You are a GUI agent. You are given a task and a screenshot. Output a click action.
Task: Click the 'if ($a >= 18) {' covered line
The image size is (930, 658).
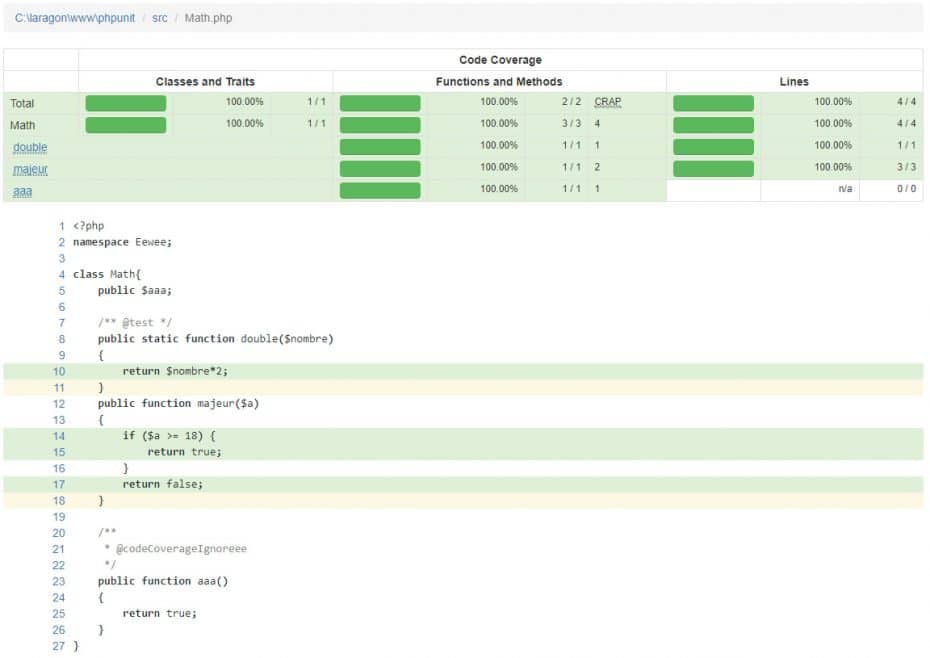coord(169,436)
